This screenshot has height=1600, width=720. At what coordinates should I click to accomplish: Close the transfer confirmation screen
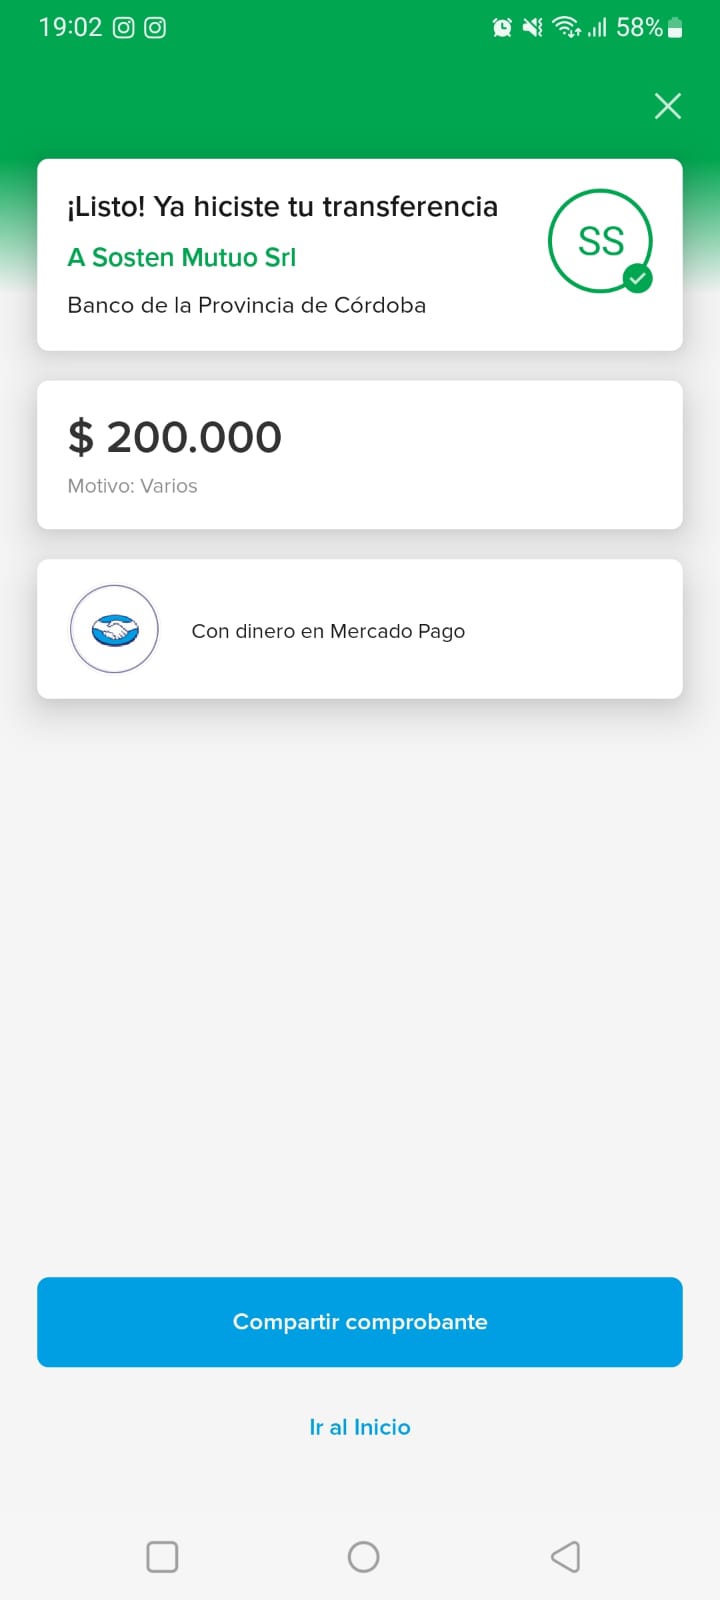[667, 106]
